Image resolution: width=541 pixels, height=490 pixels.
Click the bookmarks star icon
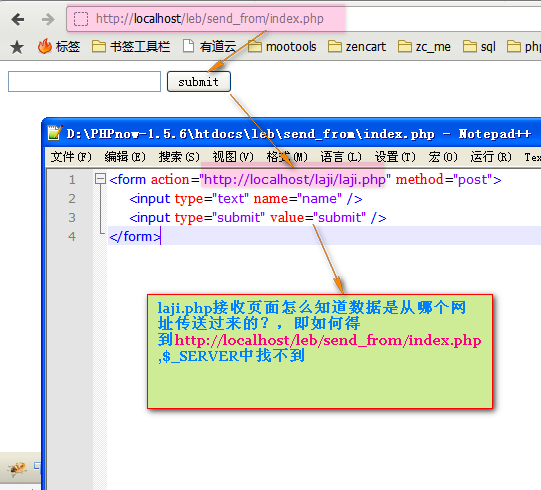[17, 47]
